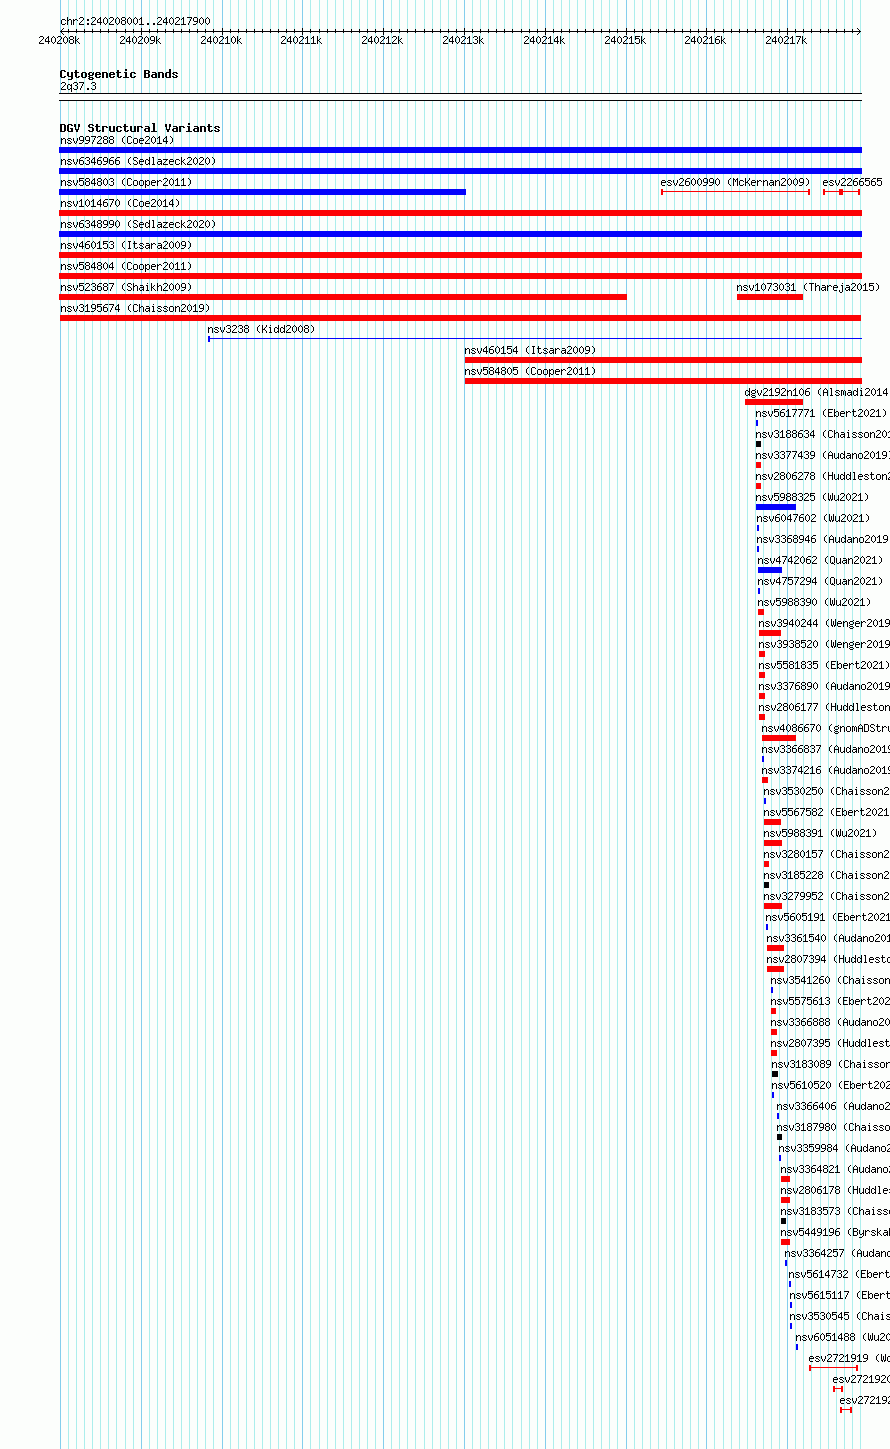Open variant nsv1073031 (Thareja2015)

(x=808, y=287)
